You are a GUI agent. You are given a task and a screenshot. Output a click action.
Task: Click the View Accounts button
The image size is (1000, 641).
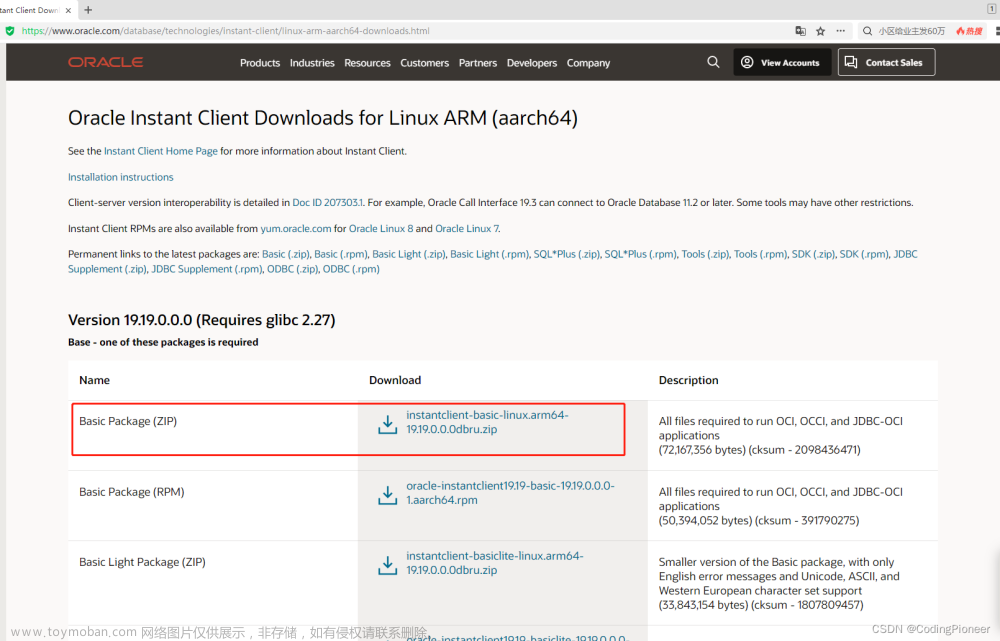(782, 62)
